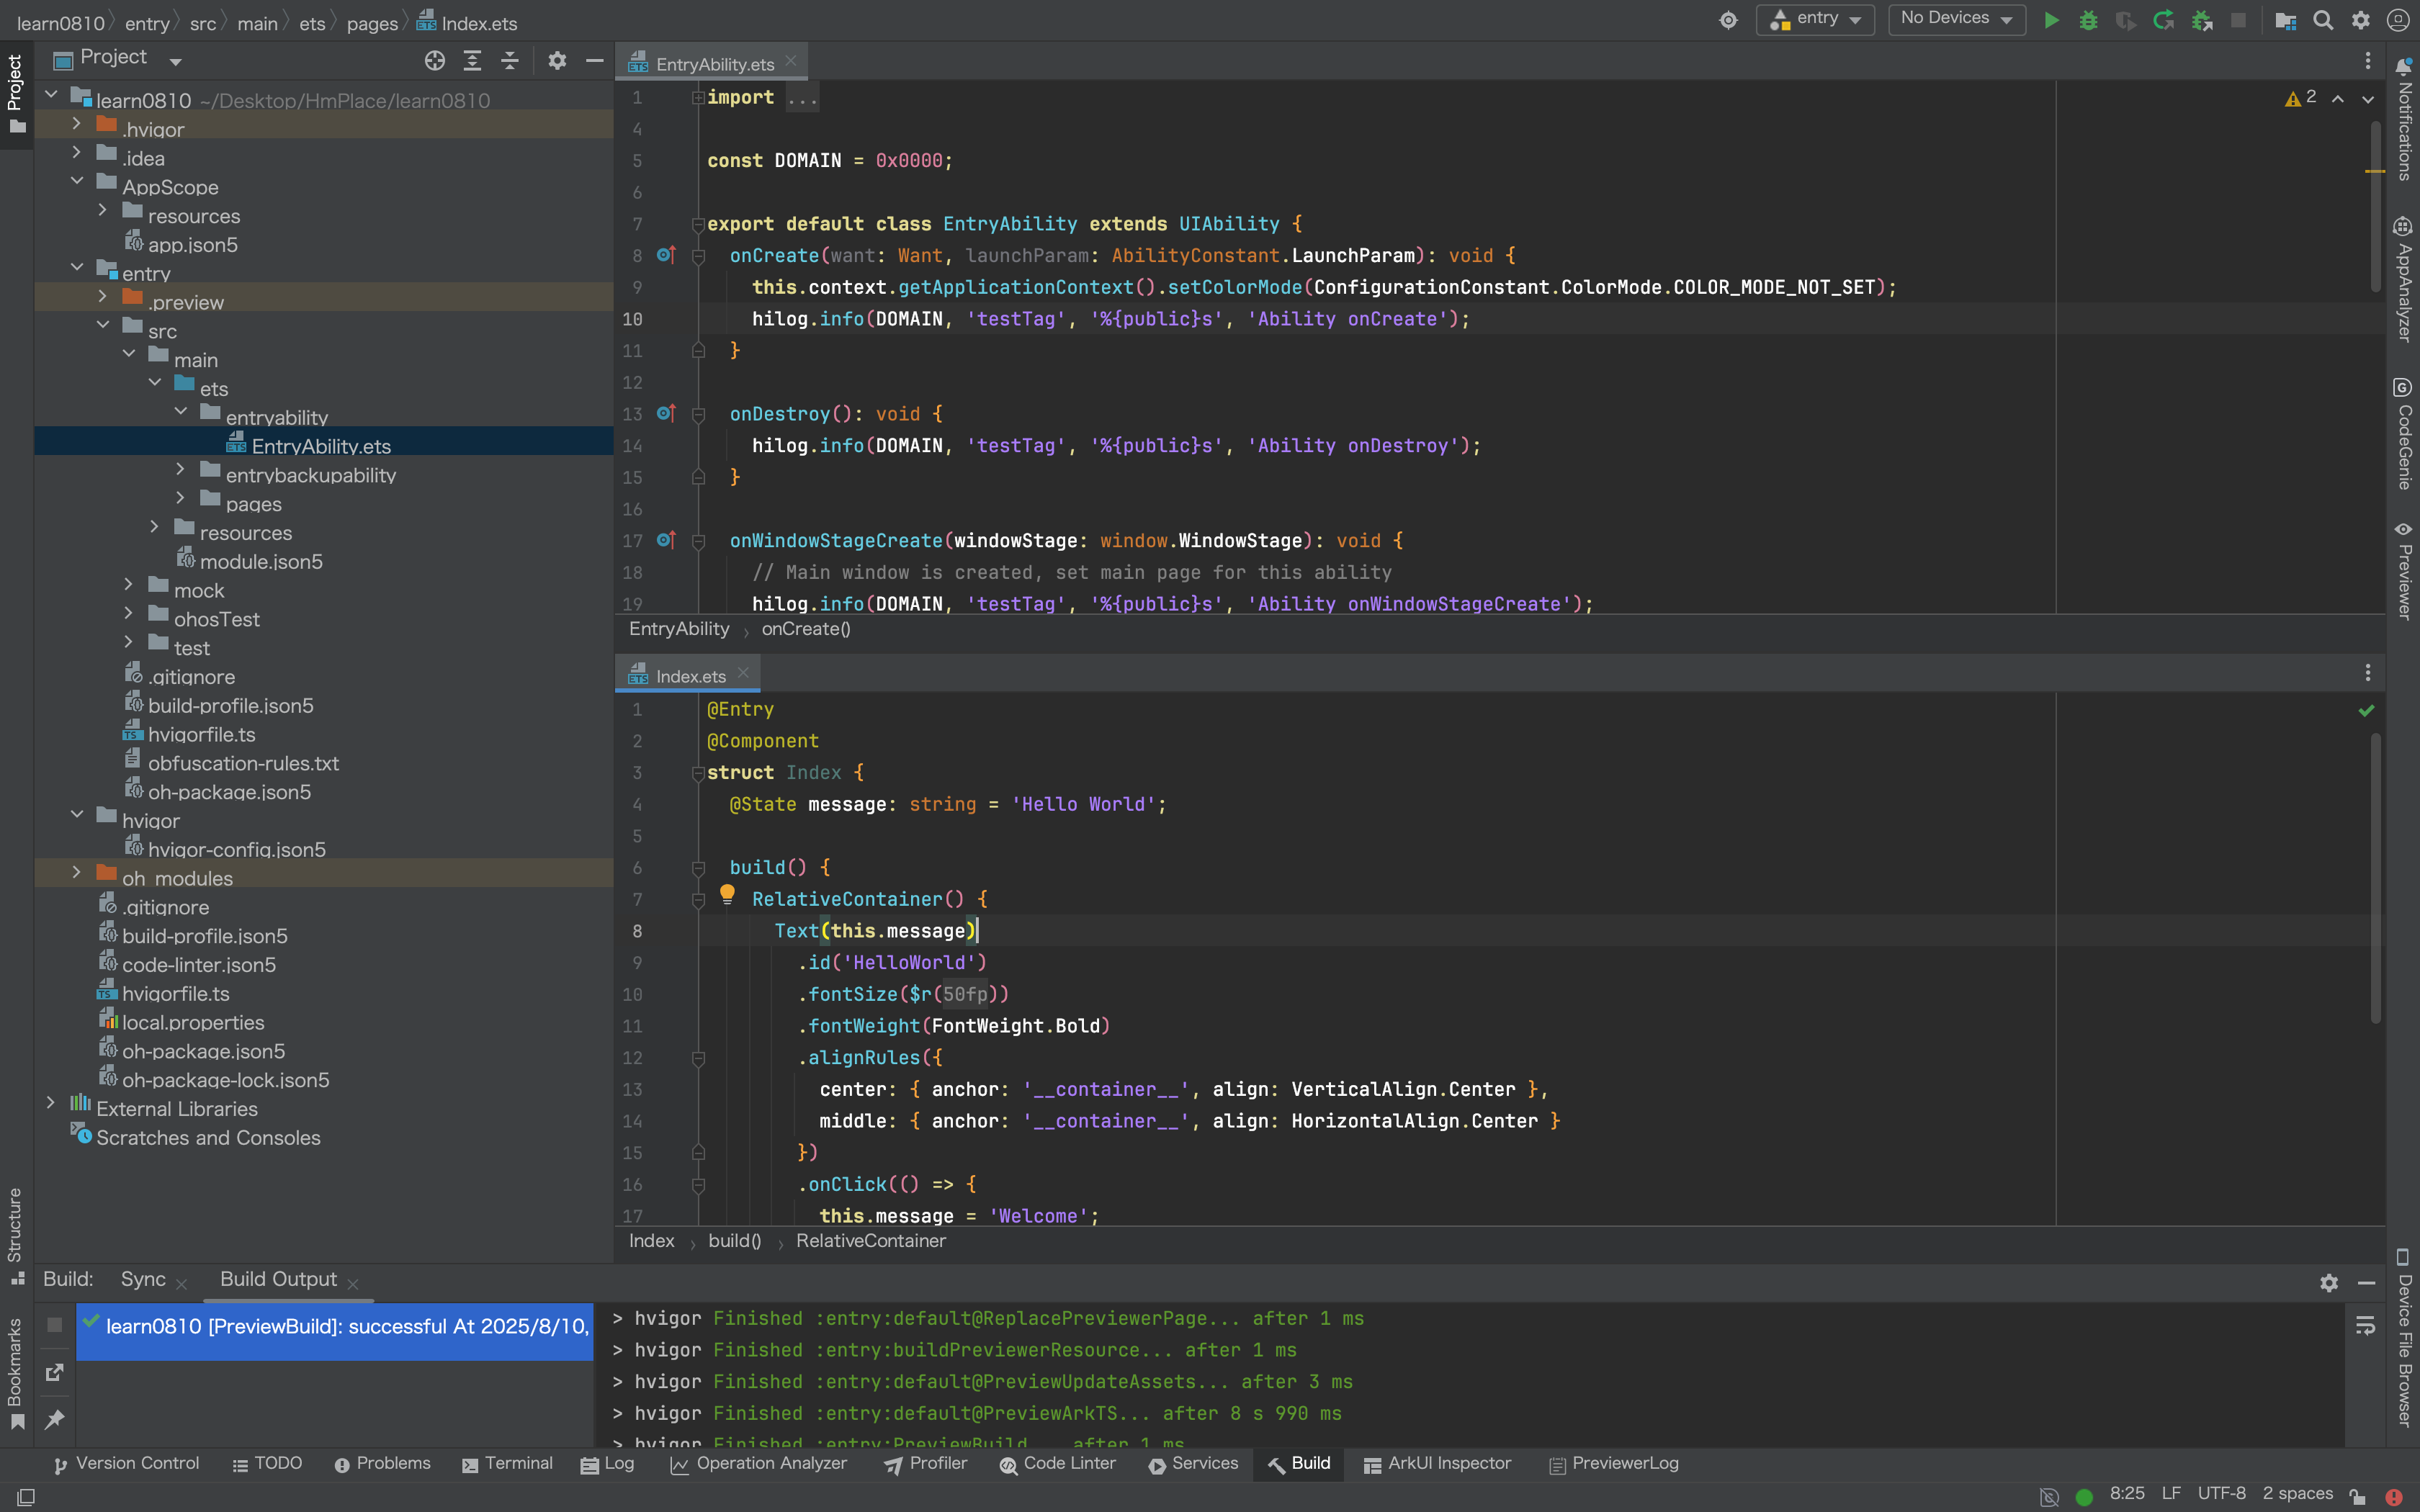This screenshot has height=1512, width=2420.
Task: Open the Code Linter tool window
Action: pyautogui.click(x=1058, y=1464)
